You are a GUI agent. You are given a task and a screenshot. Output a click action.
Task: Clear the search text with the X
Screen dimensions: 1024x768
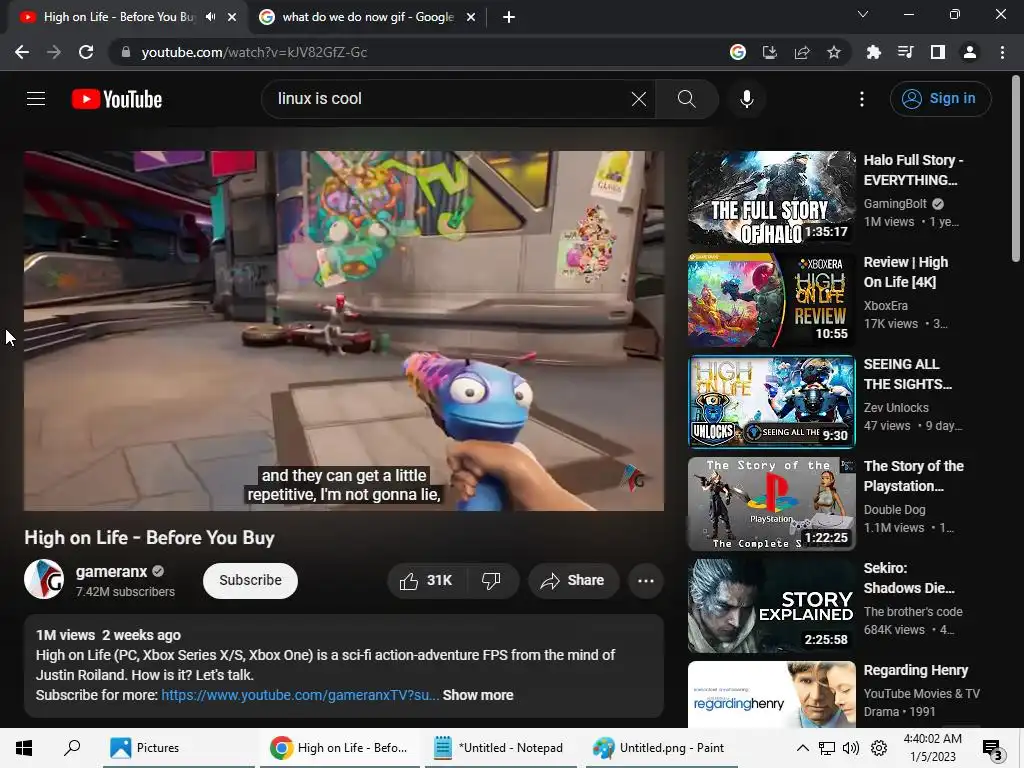pos(639,99)
